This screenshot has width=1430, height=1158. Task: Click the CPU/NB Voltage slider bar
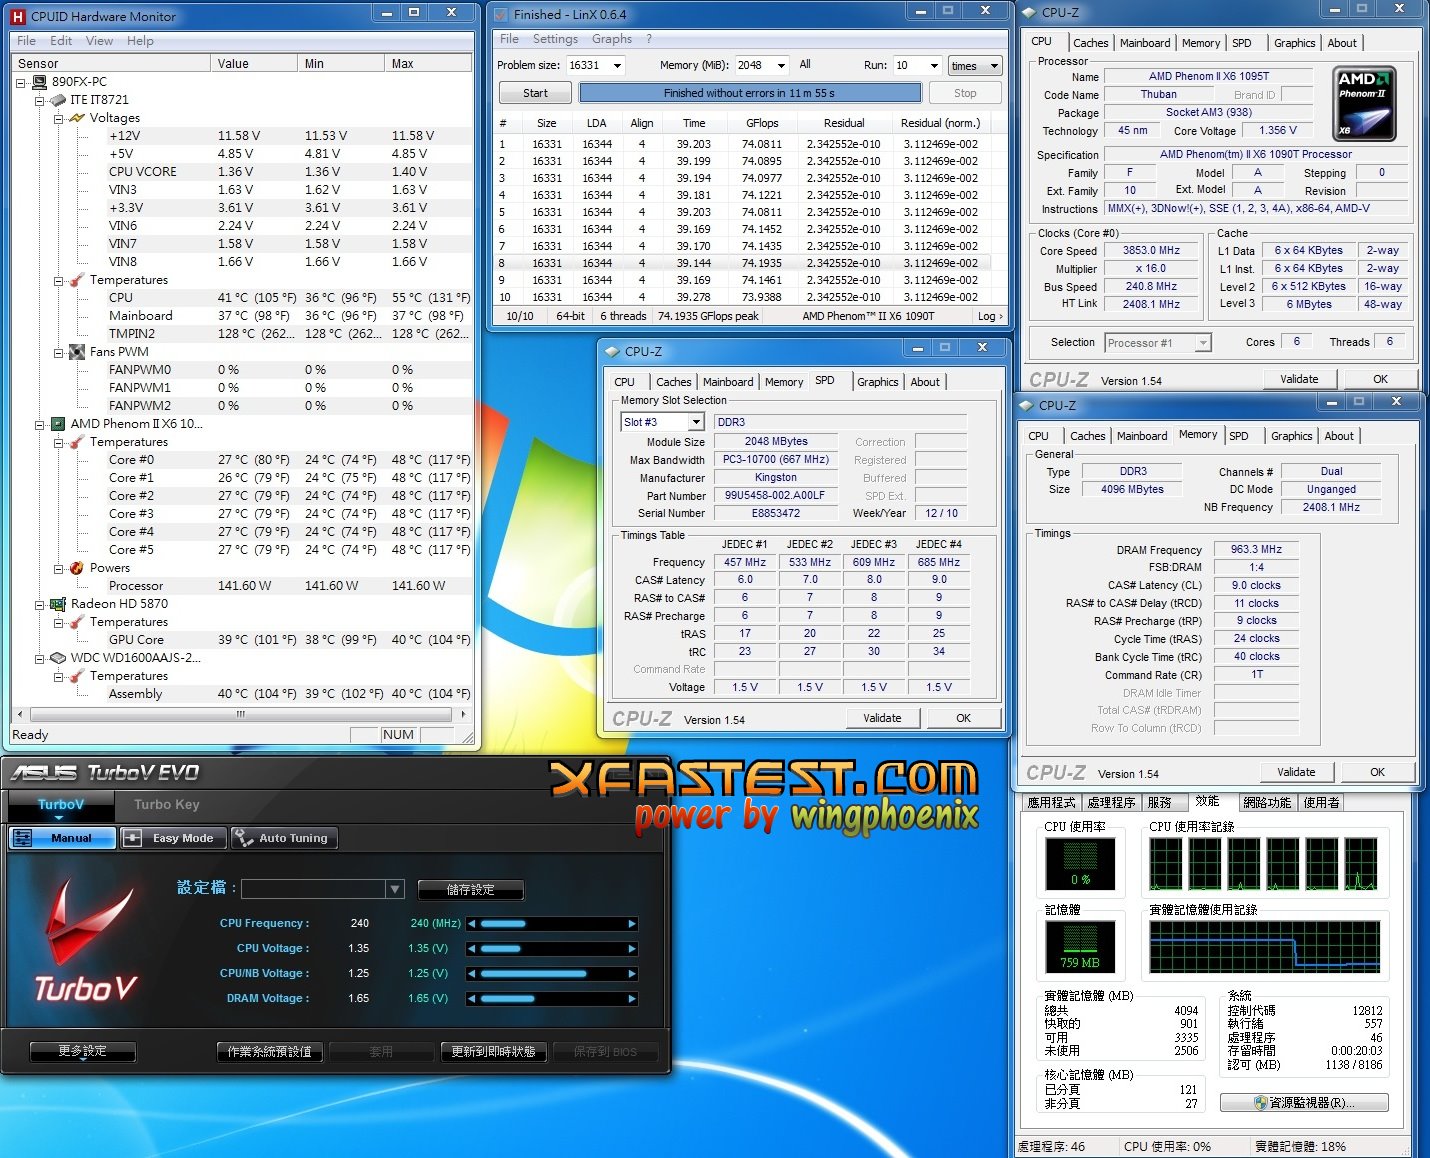552,974
